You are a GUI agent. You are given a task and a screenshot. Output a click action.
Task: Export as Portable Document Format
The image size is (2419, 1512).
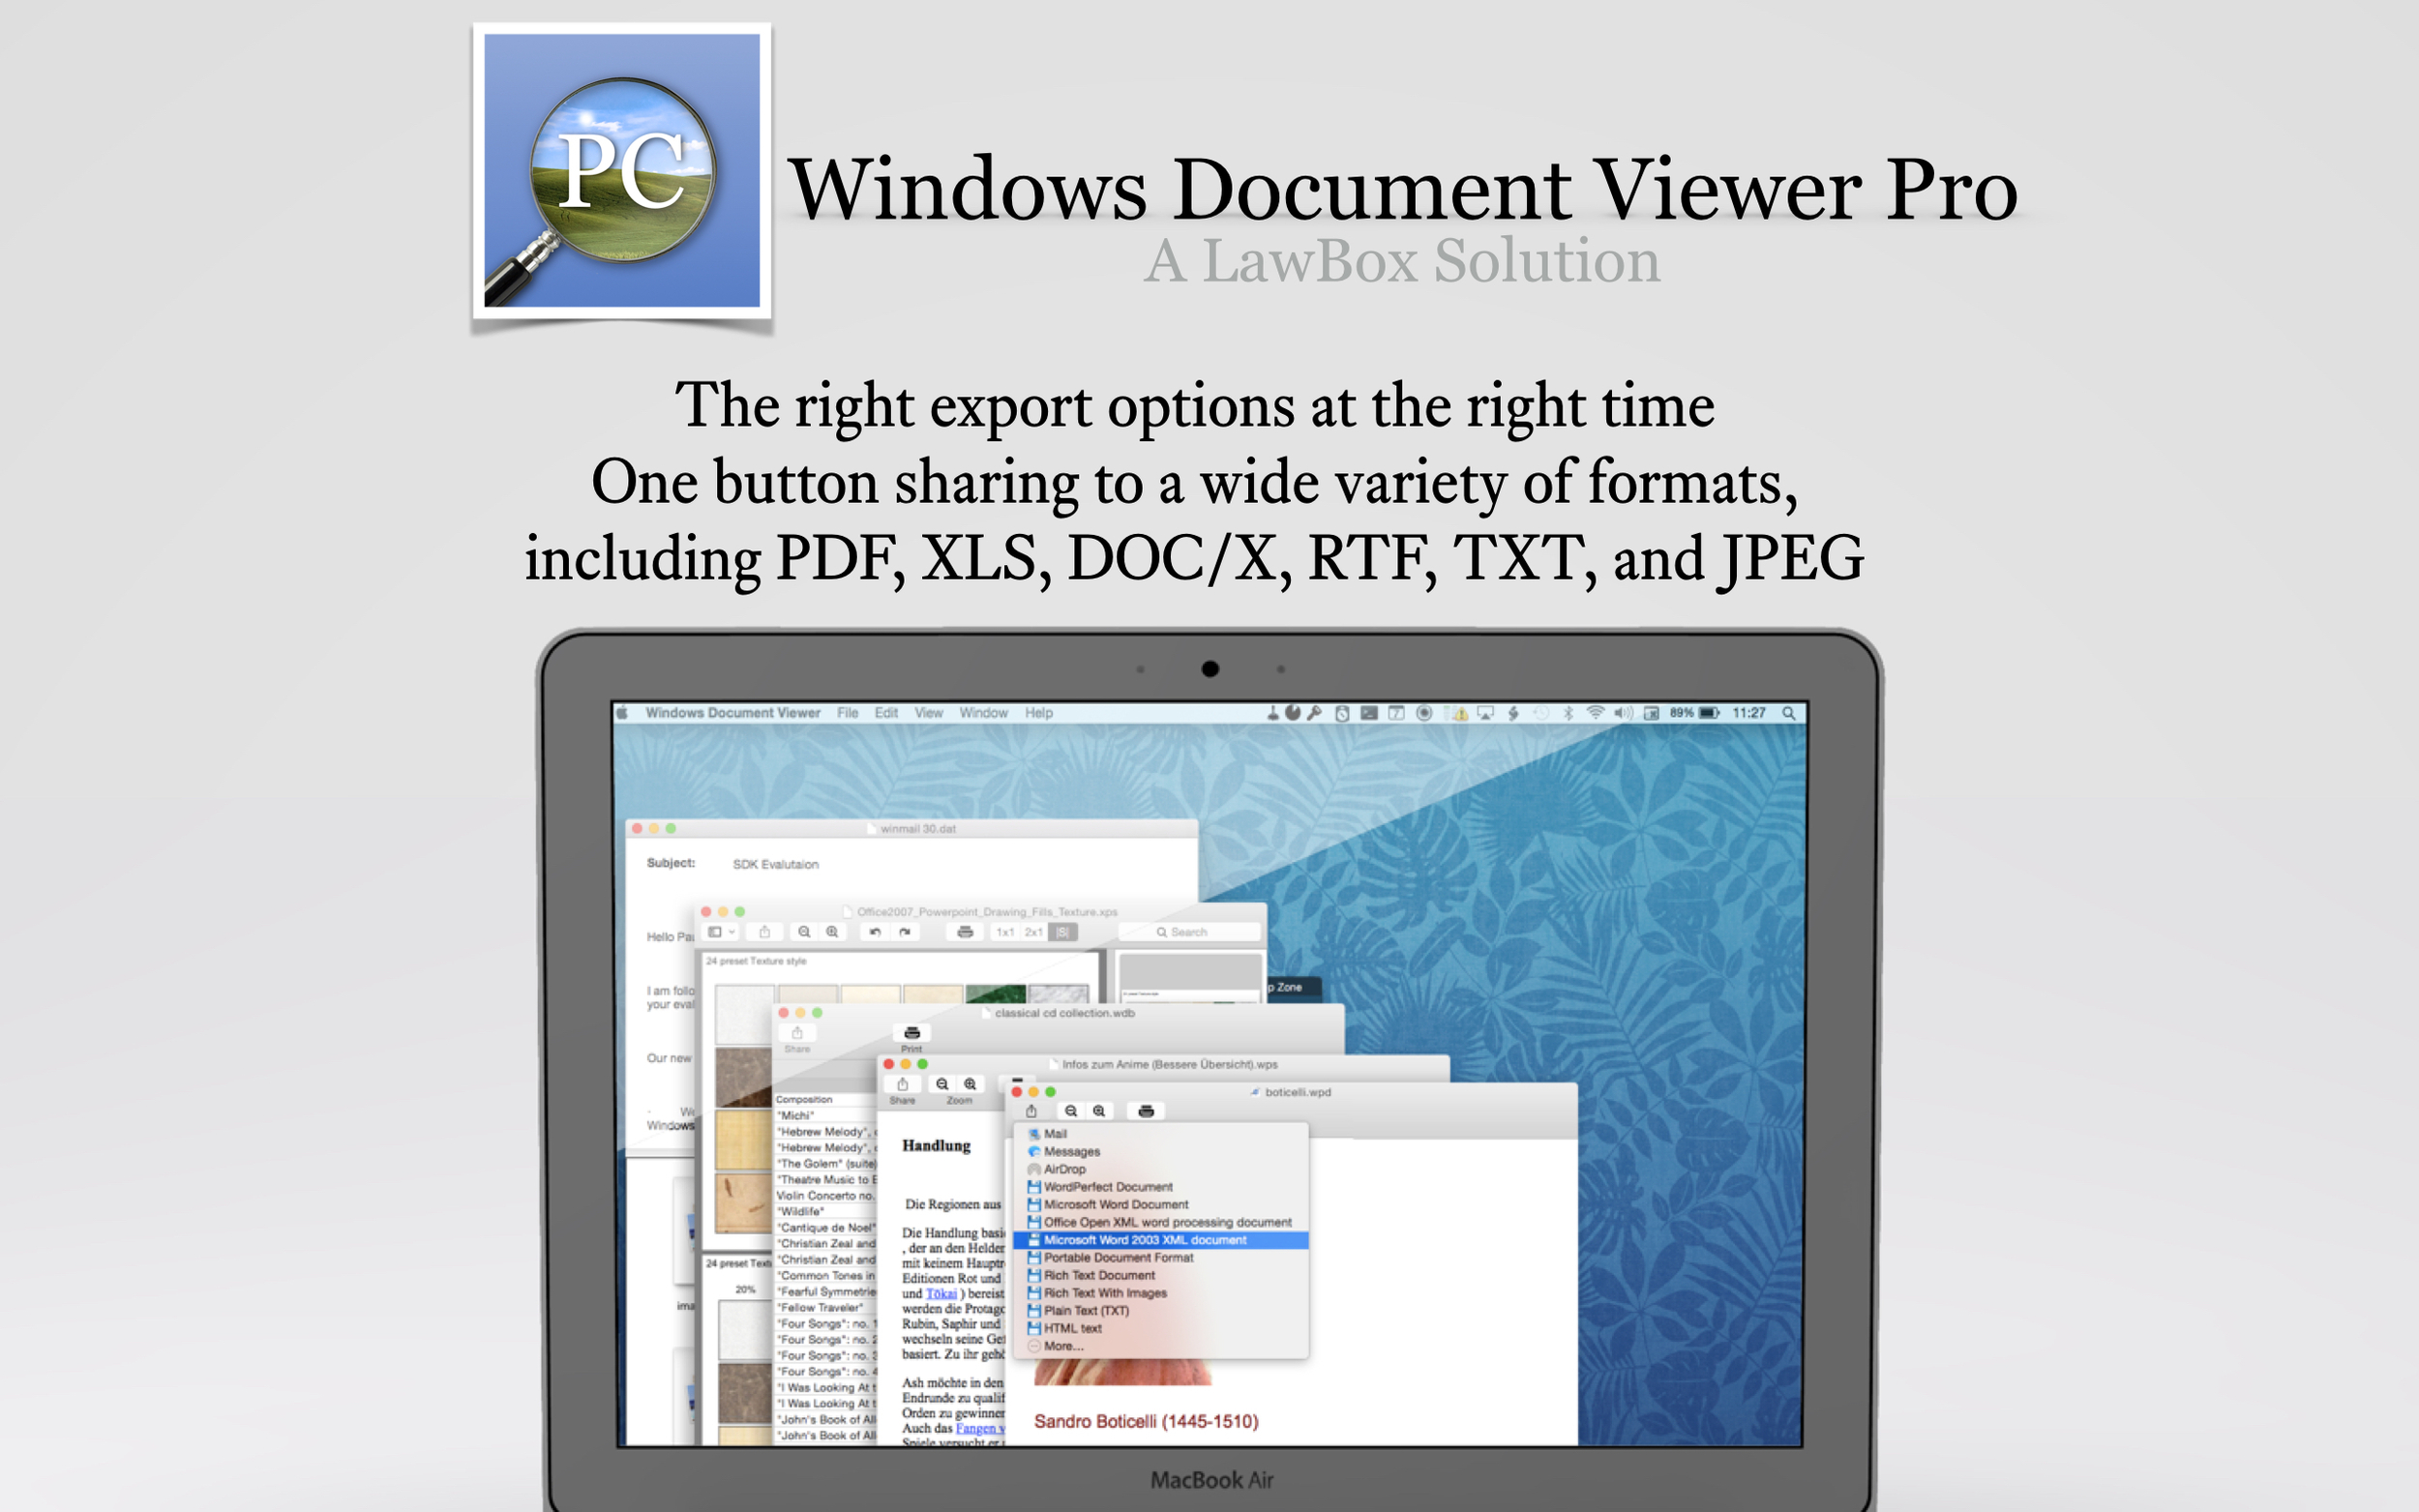tap(1161, 1258)
